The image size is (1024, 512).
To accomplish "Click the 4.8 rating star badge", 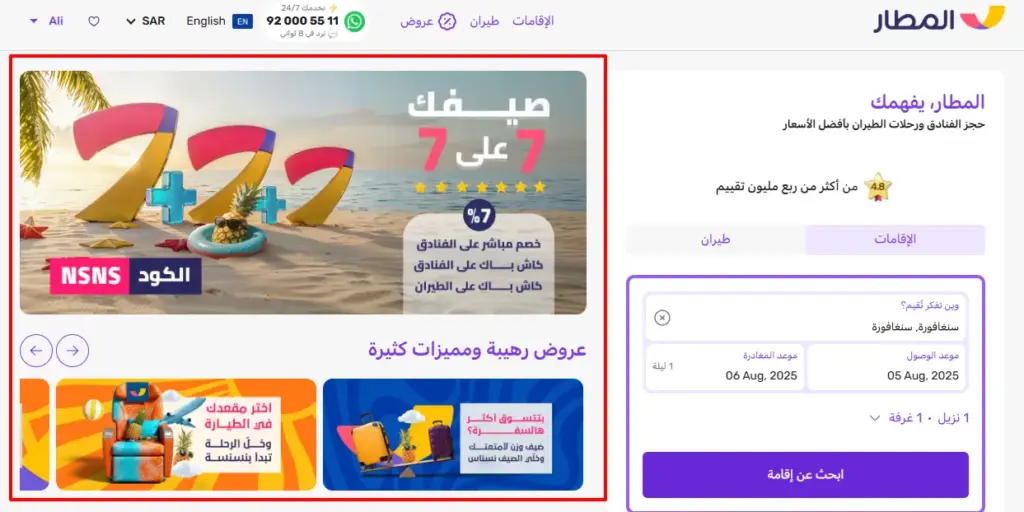I will click(878, 187).
